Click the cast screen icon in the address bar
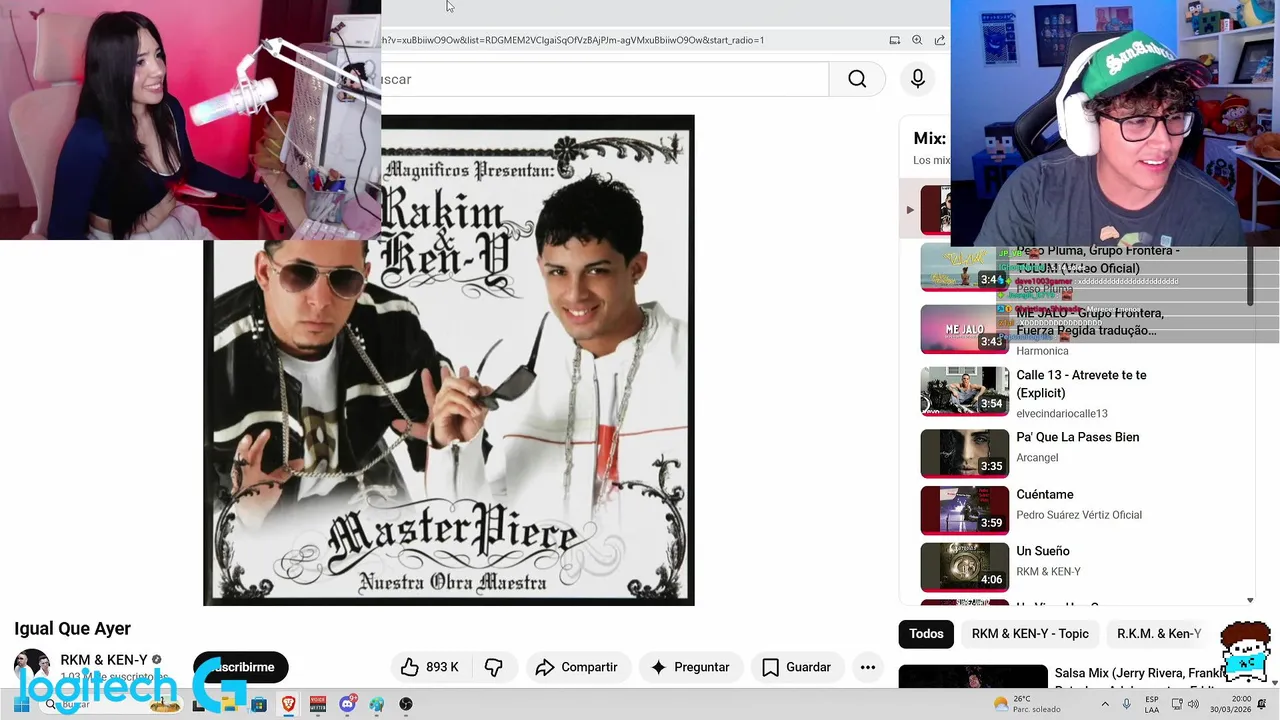 pyautogui.click(x=895, y=40)
